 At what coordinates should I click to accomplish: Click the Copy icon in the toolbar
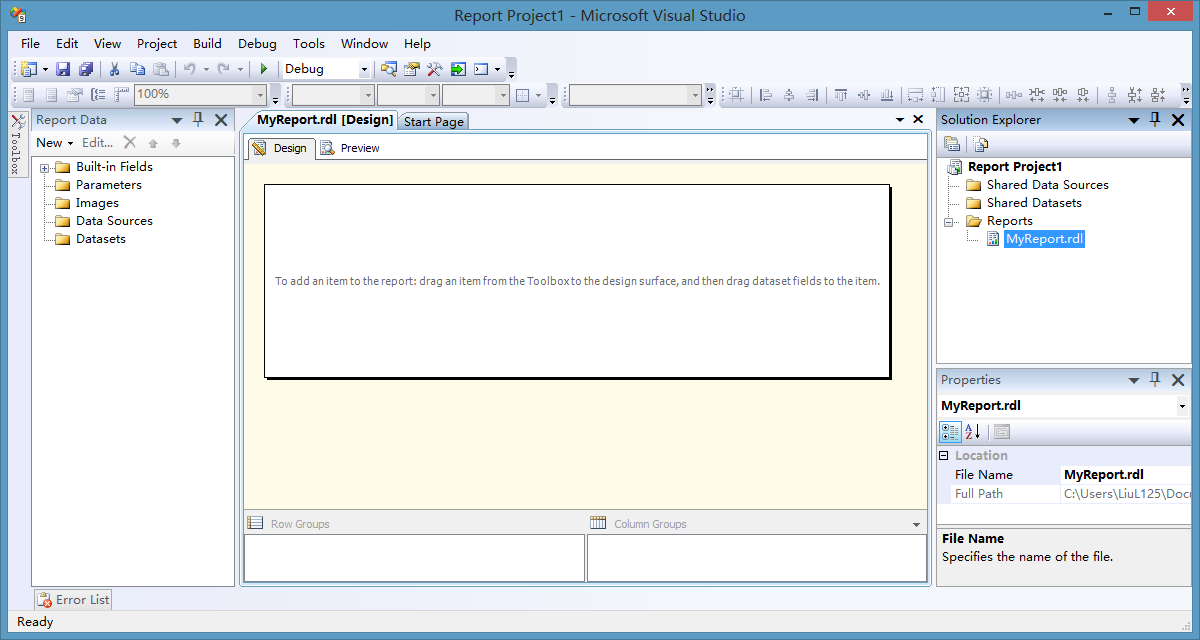pyautogui.click(x=137, y=69)
